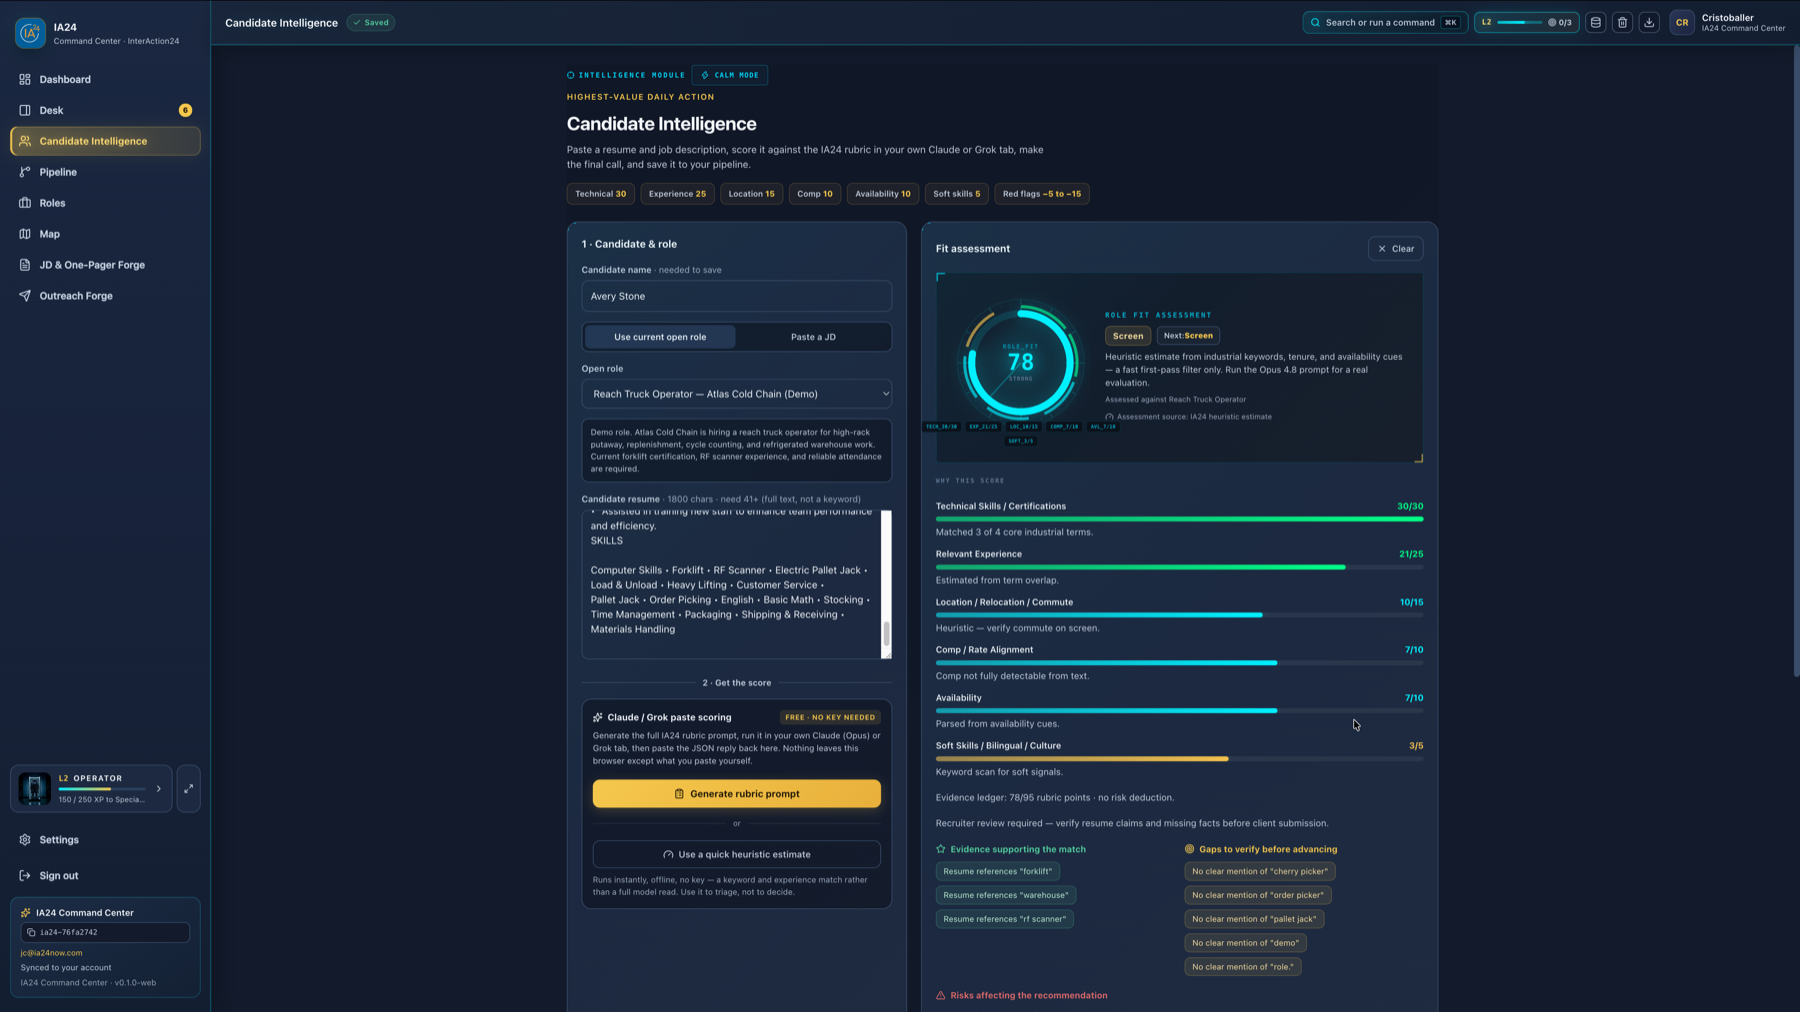Open the Open role dropdown for Reach Truck Operator
Viewport: 1800px width, 1012px height.
tap(737, 394)
